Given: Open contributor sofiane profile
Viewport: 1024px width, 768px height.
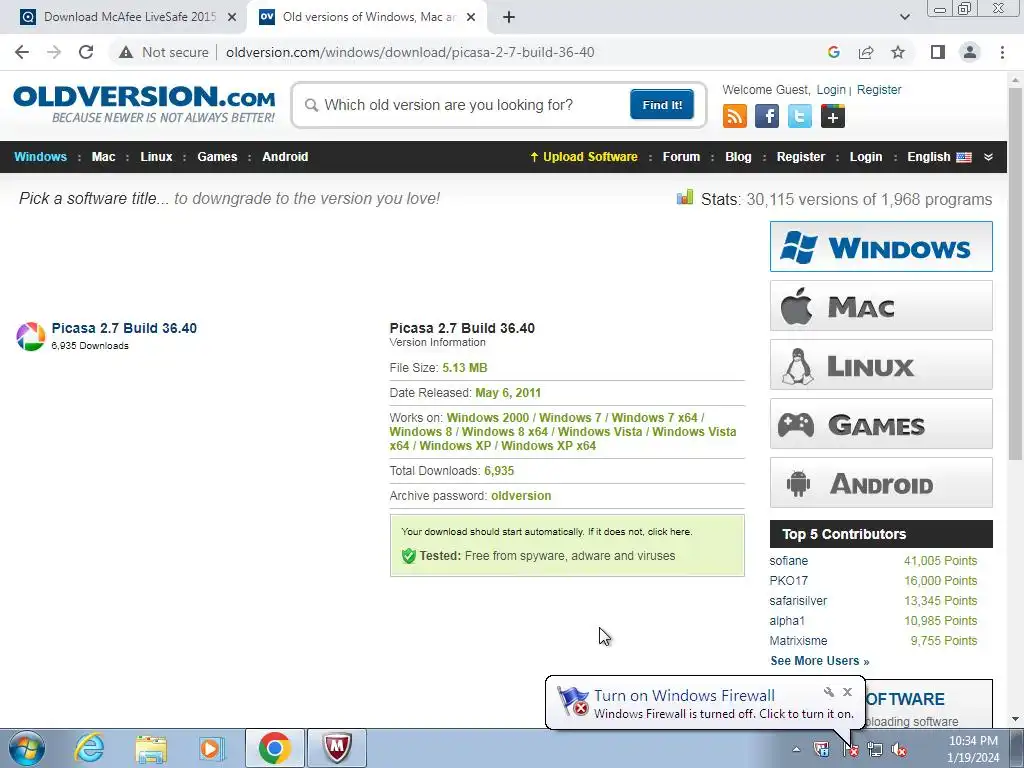Looking at the screenshot, I should point(788,561).
